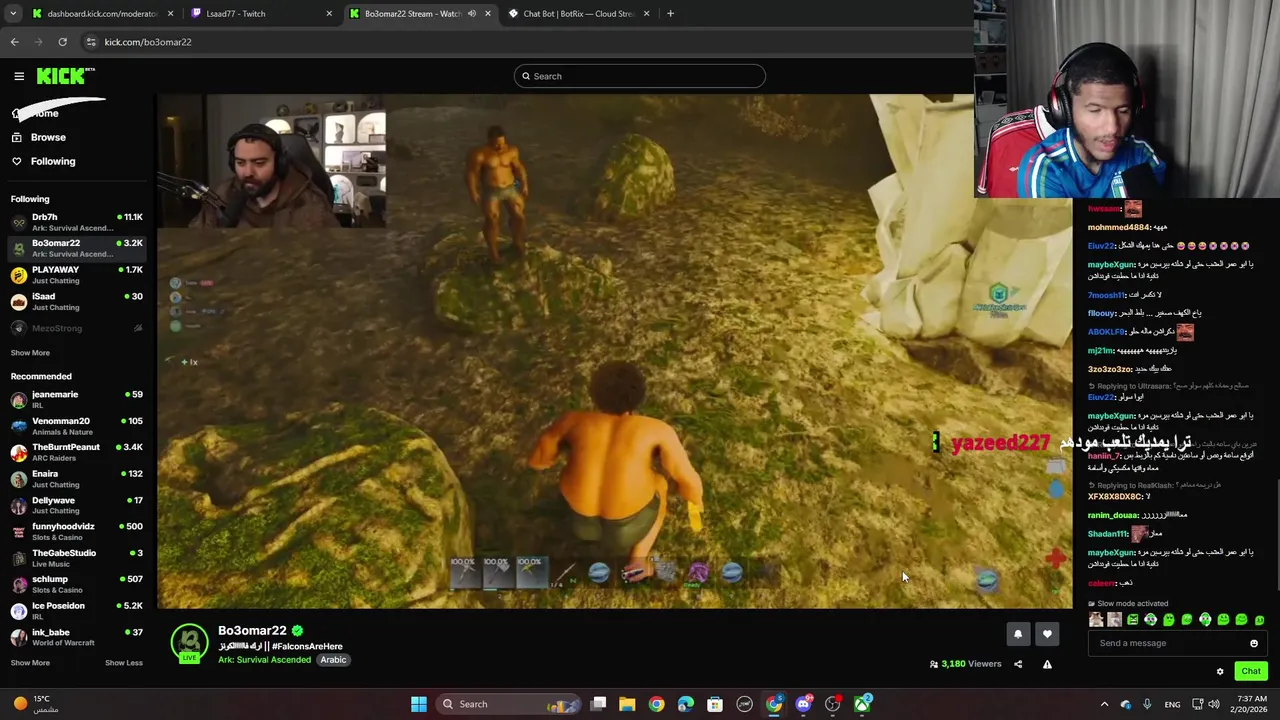Click chat username ranim_douaa
Screen dimensions: 1280x720
click(x=1113, y=515)
